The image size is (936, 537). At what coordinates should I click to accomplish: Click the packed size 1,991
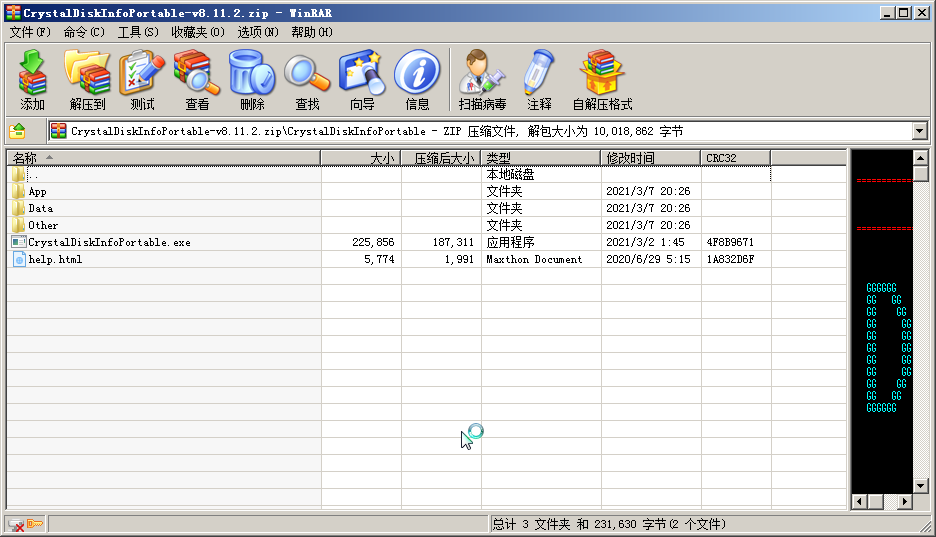pyautogui.click(x=459, y=260)
